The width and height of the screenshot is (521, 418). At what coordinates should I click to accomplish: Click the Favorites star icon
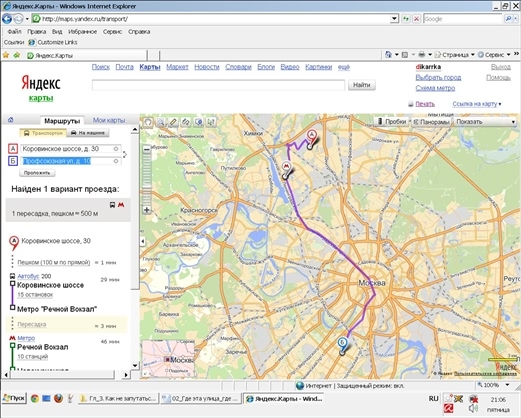tap(6, 55)
